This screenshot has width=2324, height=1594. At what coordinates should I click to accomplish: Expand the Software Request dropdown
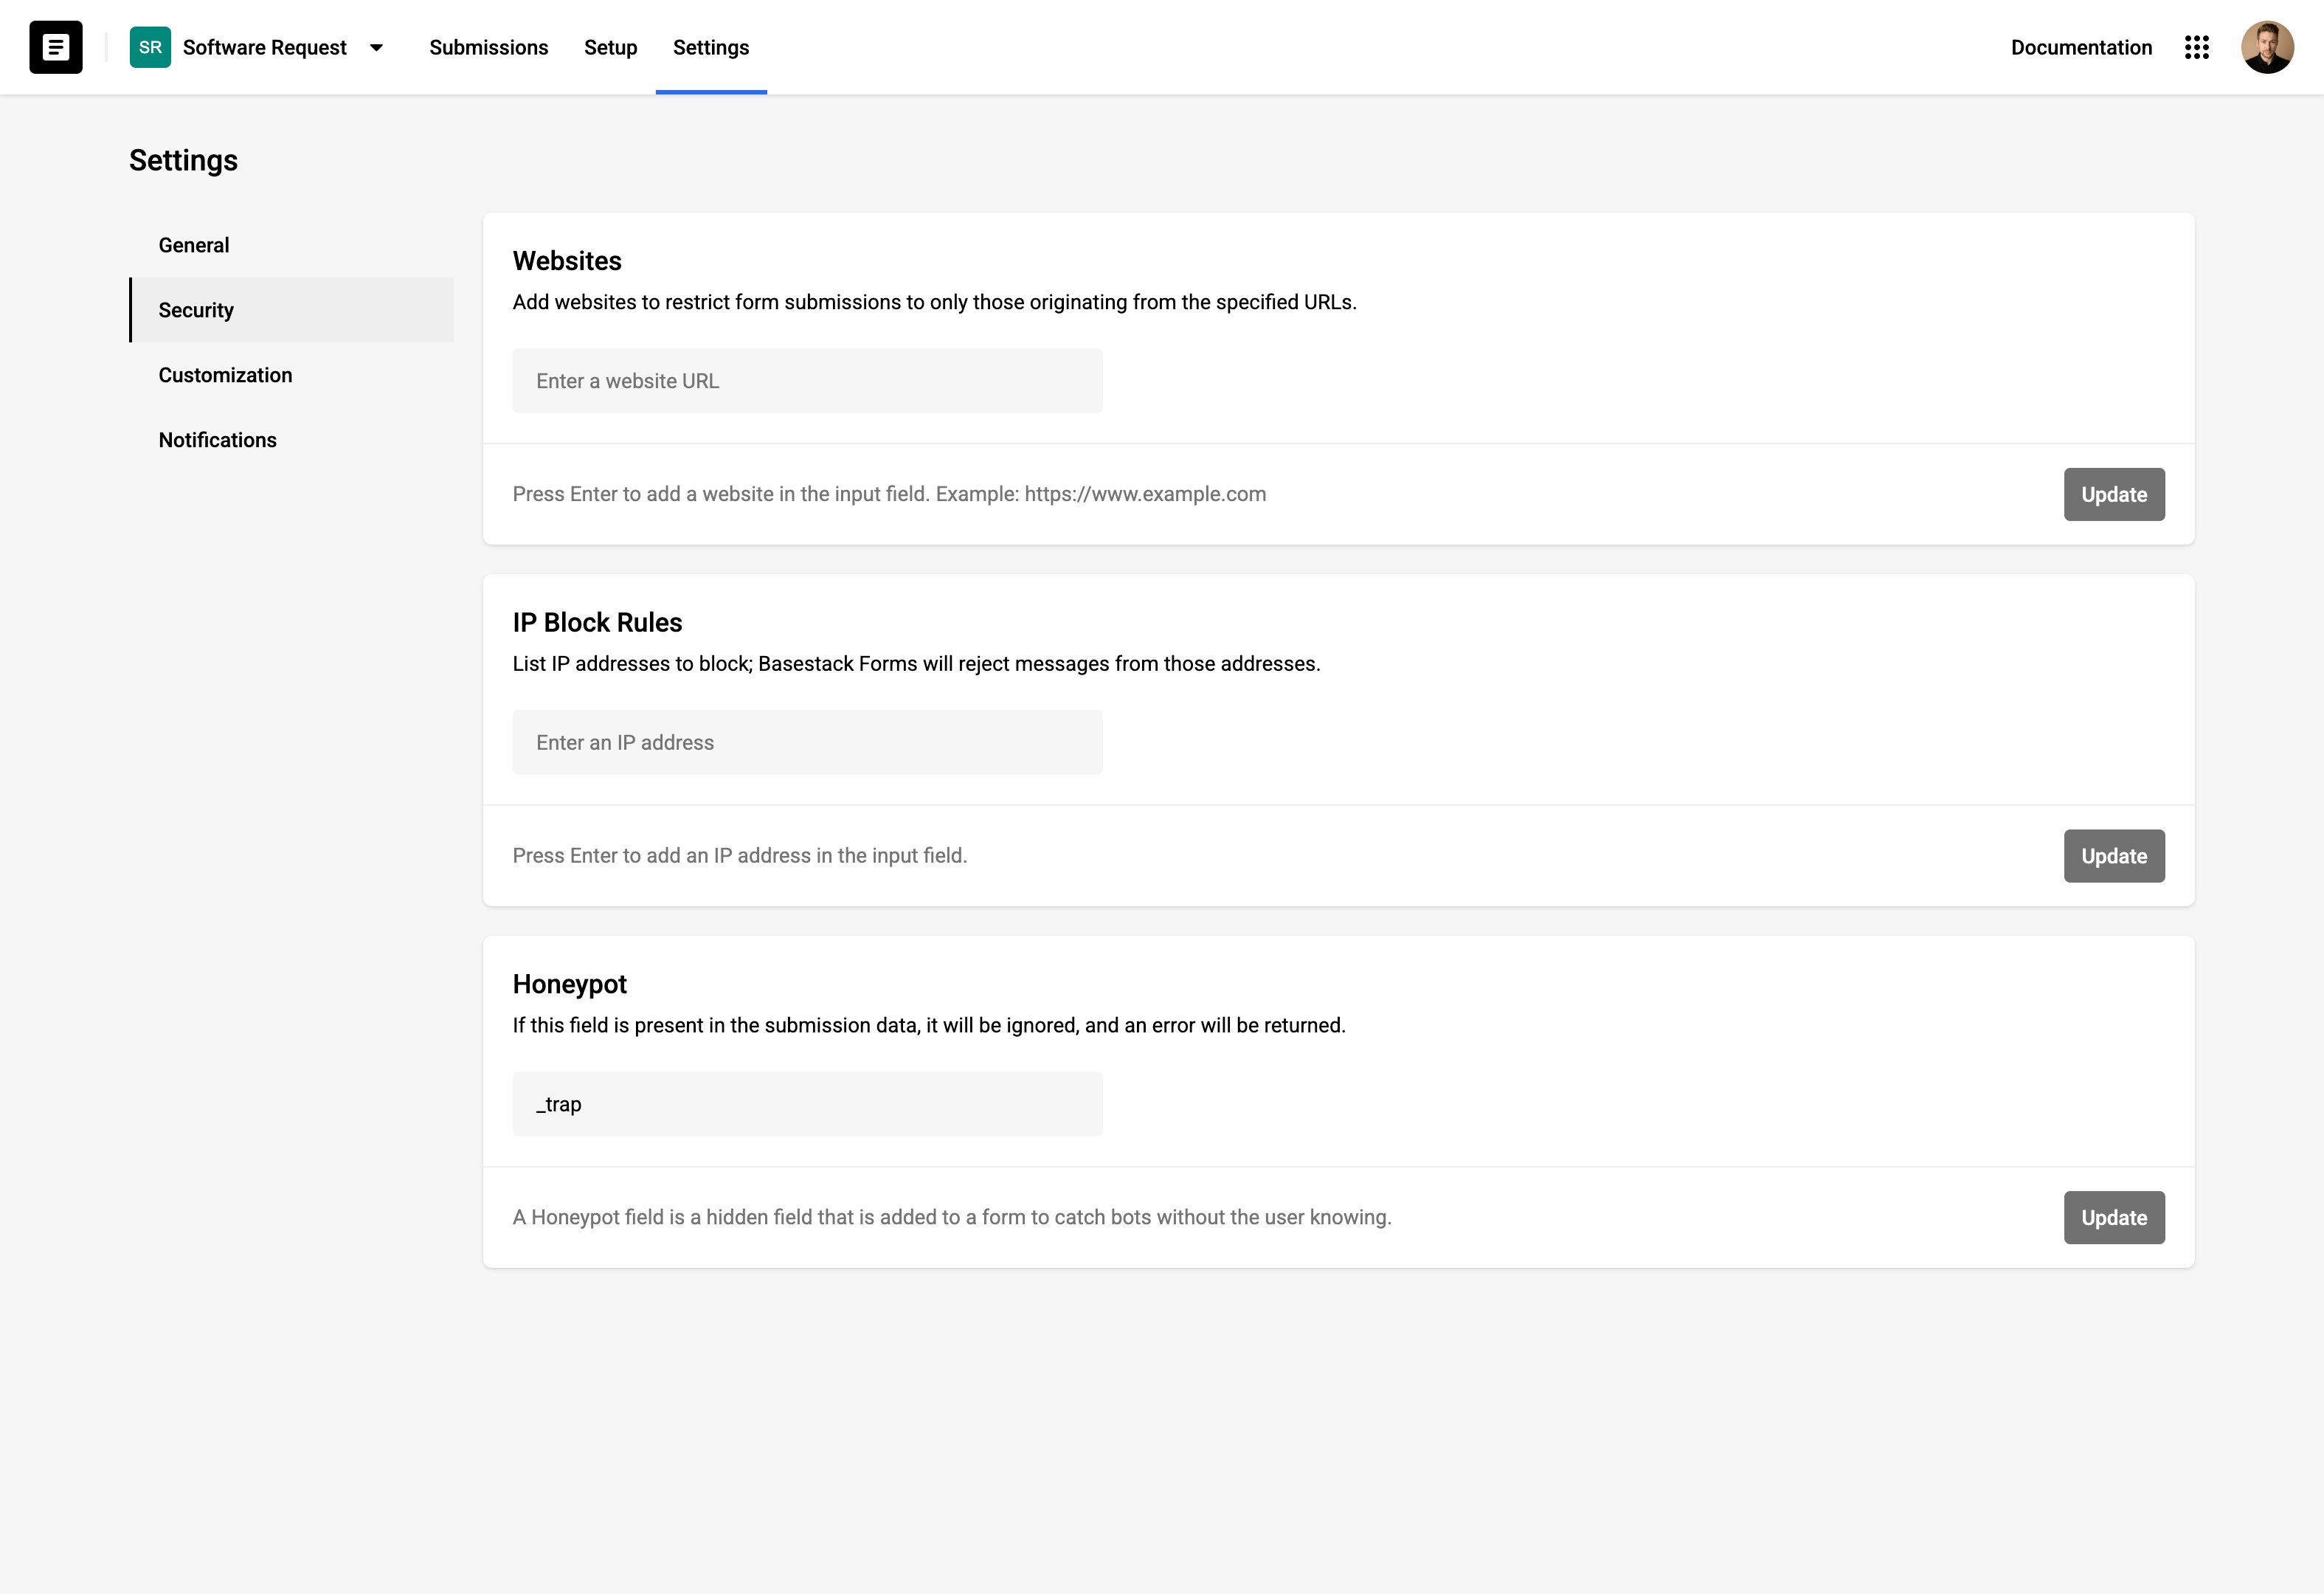point(377,47)
